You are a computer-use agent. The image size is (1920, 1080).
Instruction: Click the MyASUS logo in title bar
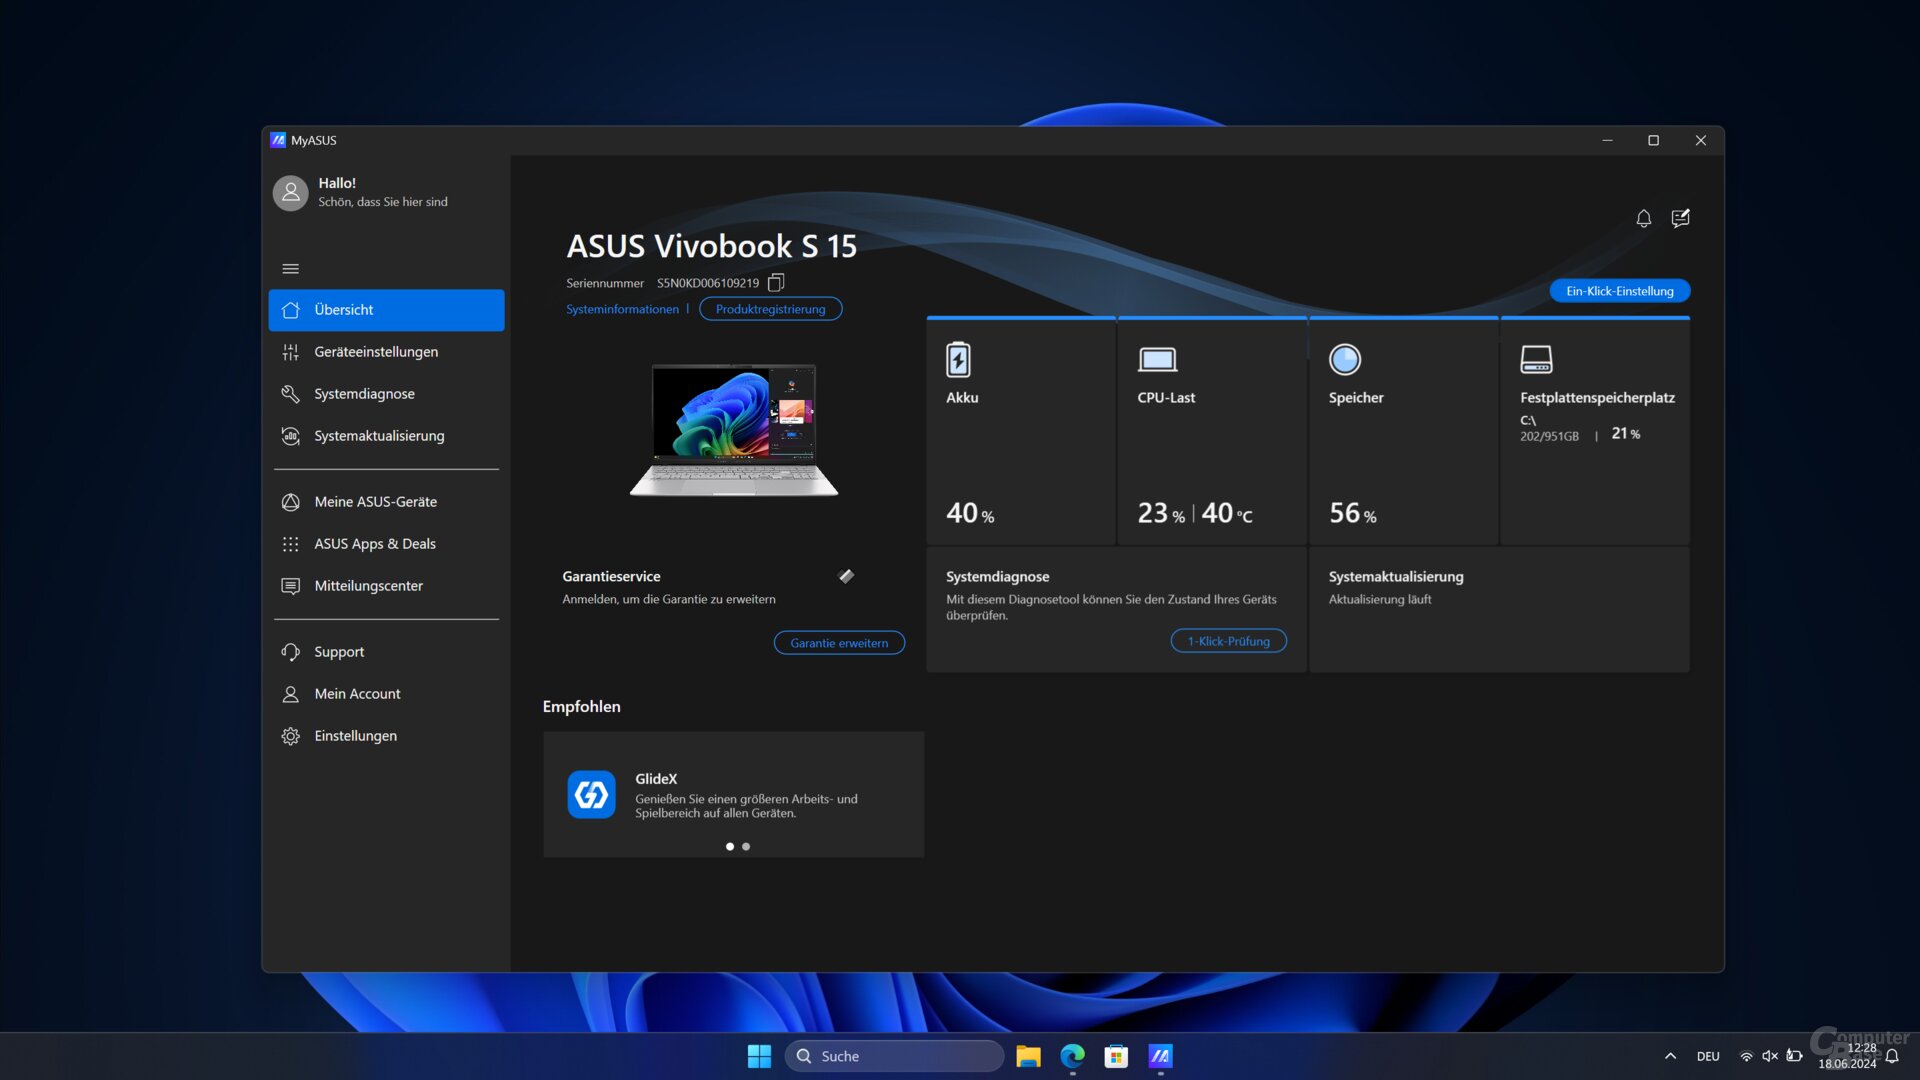coord(278,140)
